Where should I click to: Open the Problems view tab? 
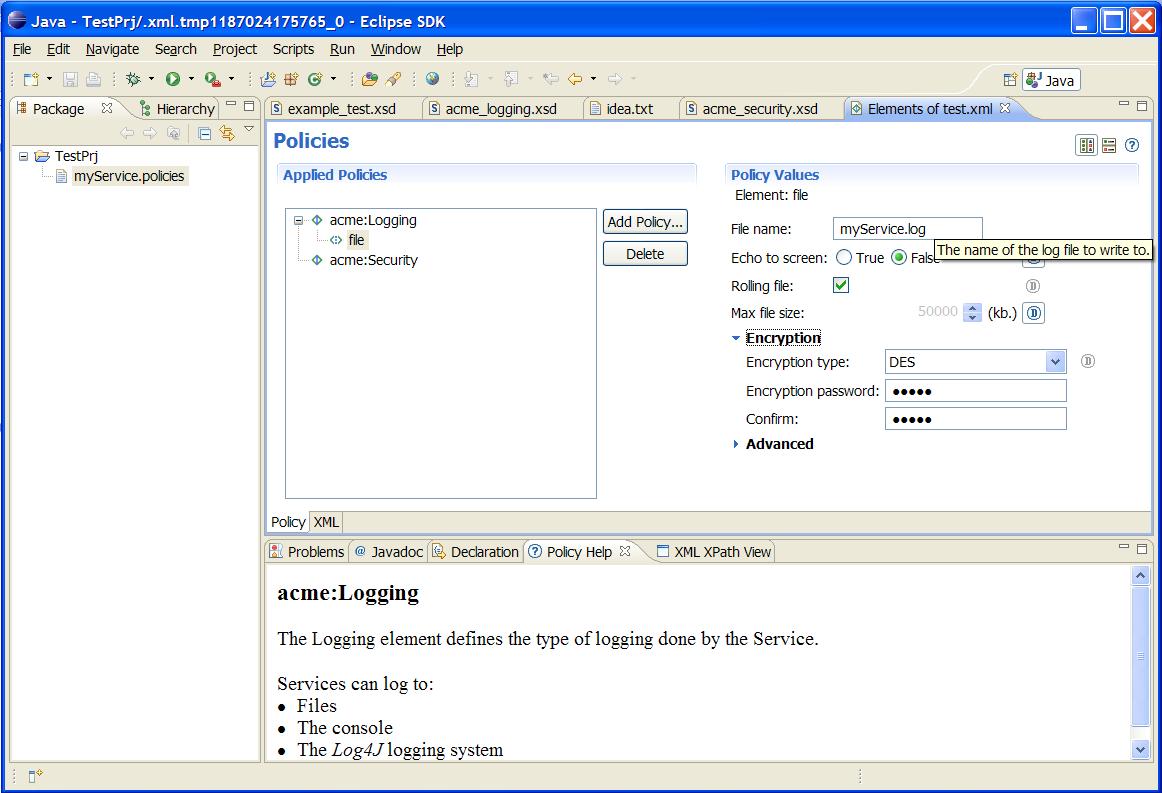point(308,552)
